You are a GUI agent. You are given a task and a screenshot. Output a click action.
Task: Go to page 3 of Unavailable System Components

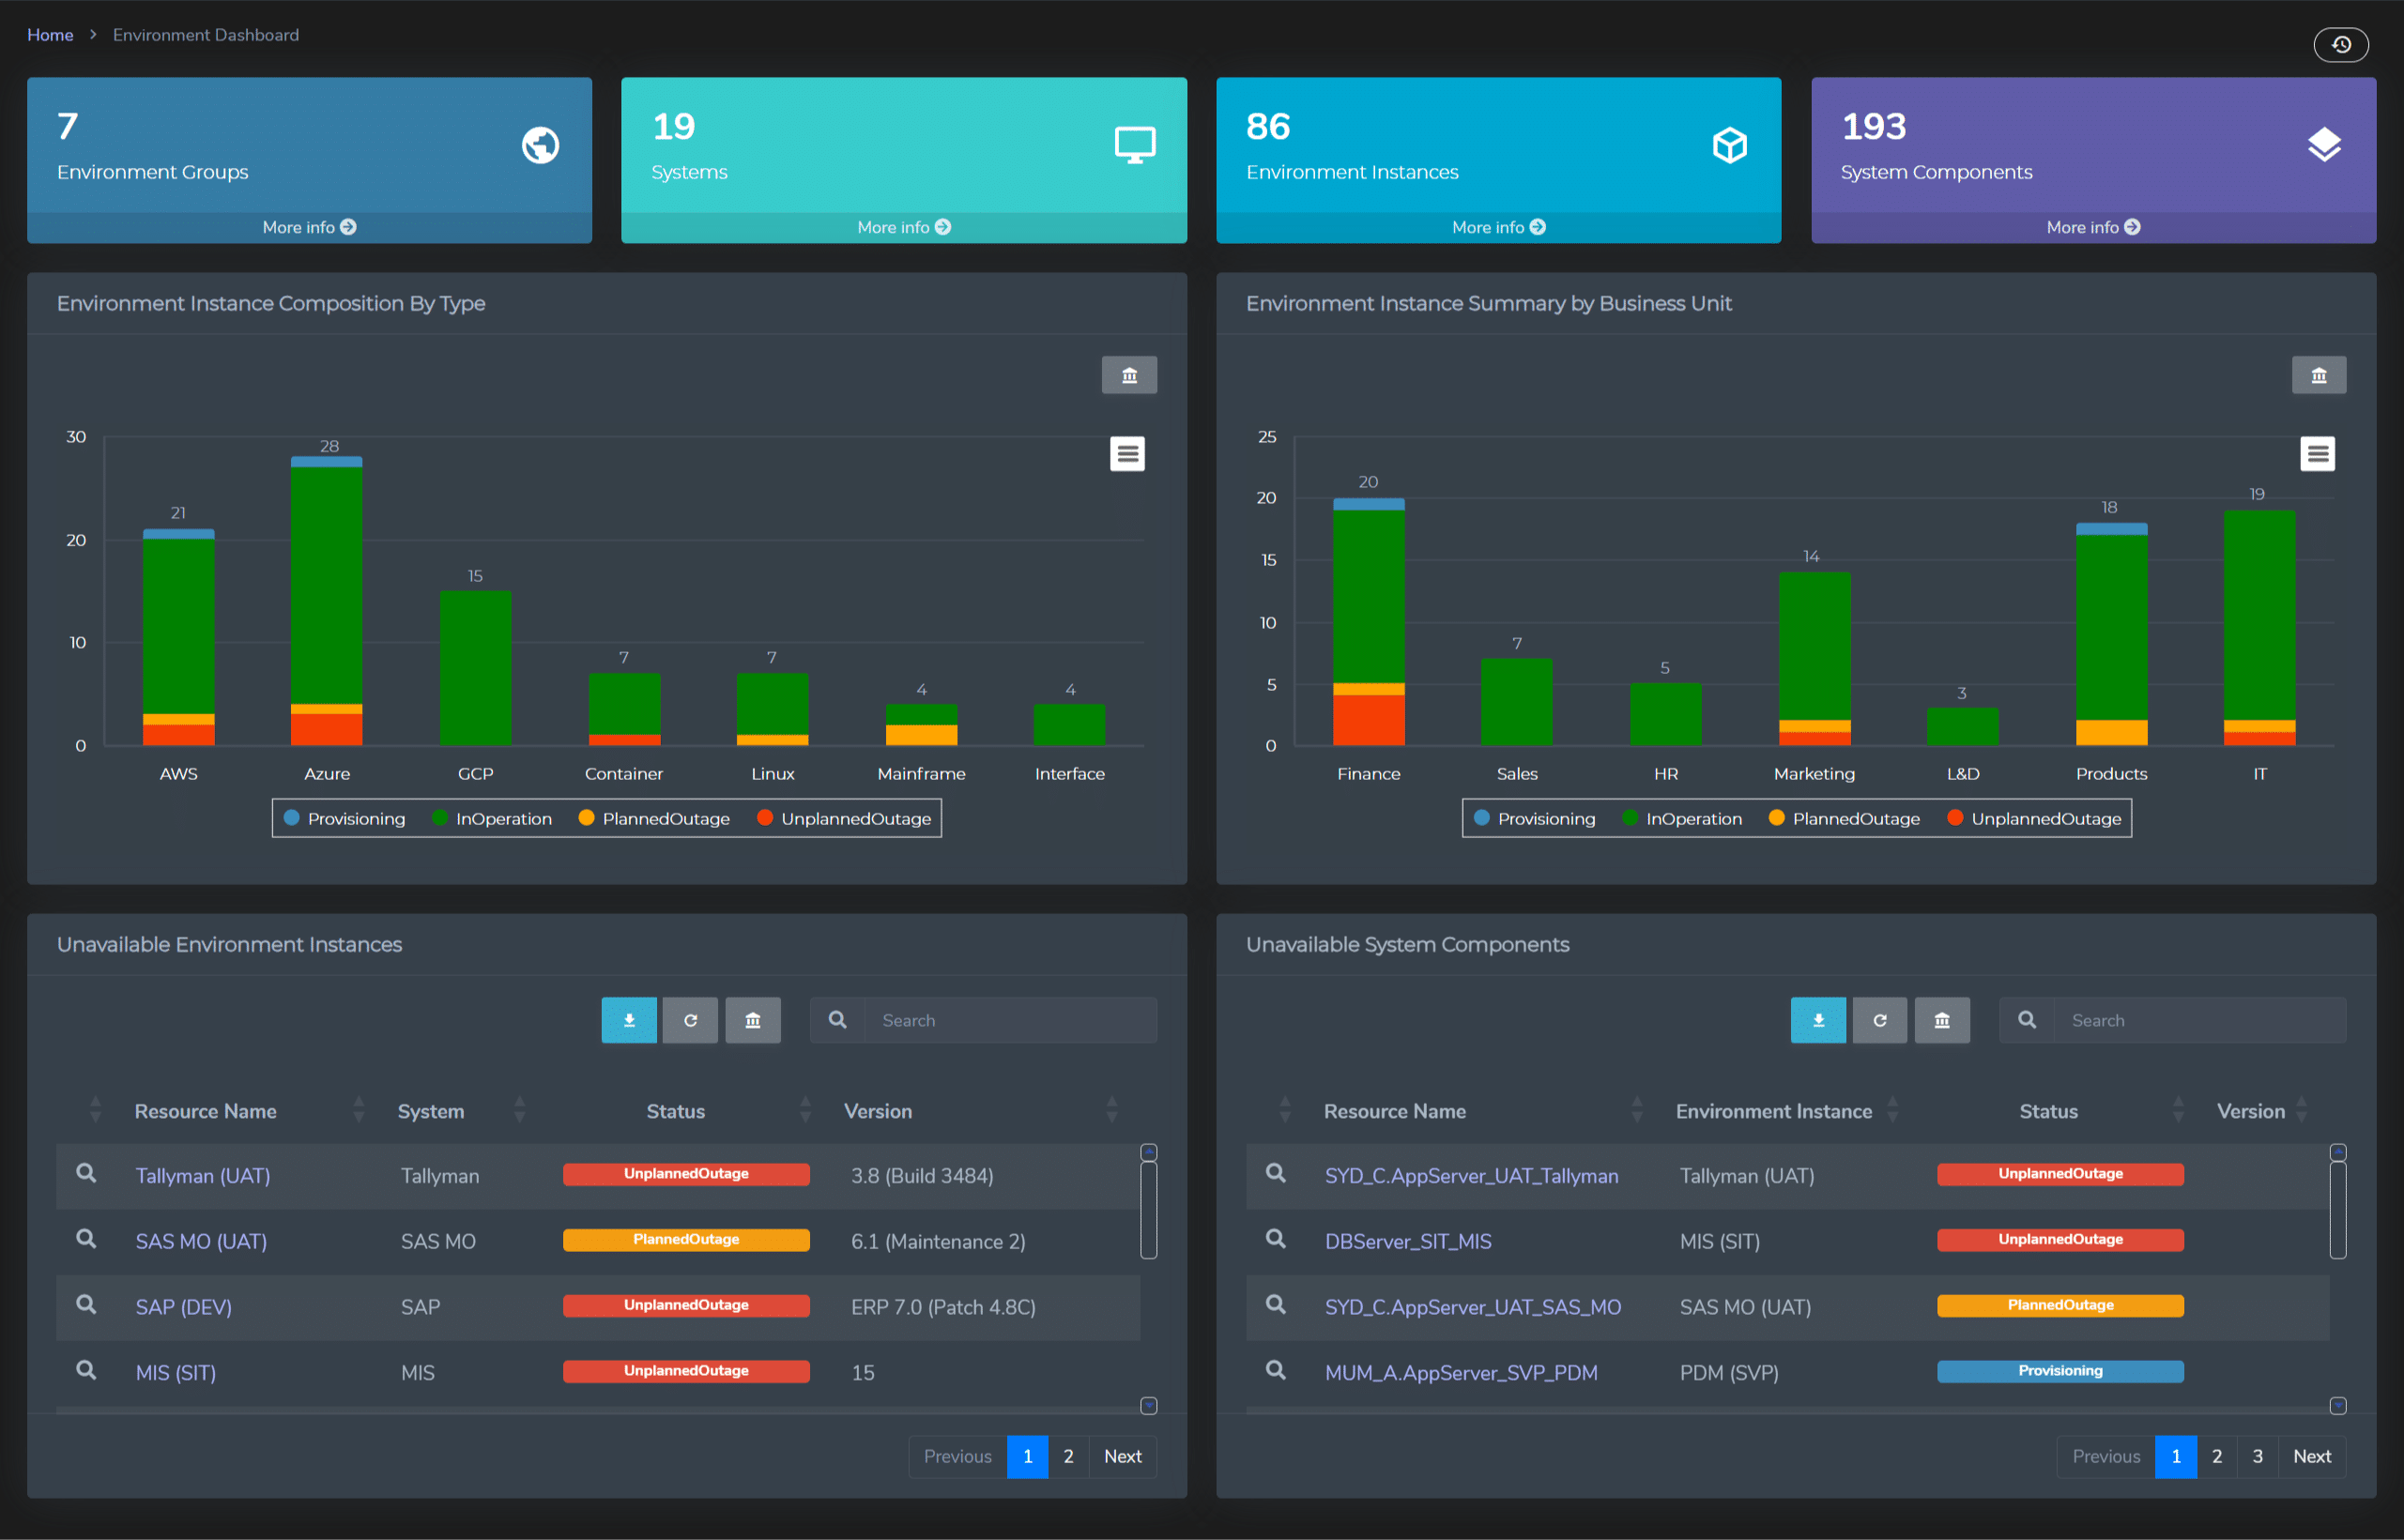click(2257, 1456)
